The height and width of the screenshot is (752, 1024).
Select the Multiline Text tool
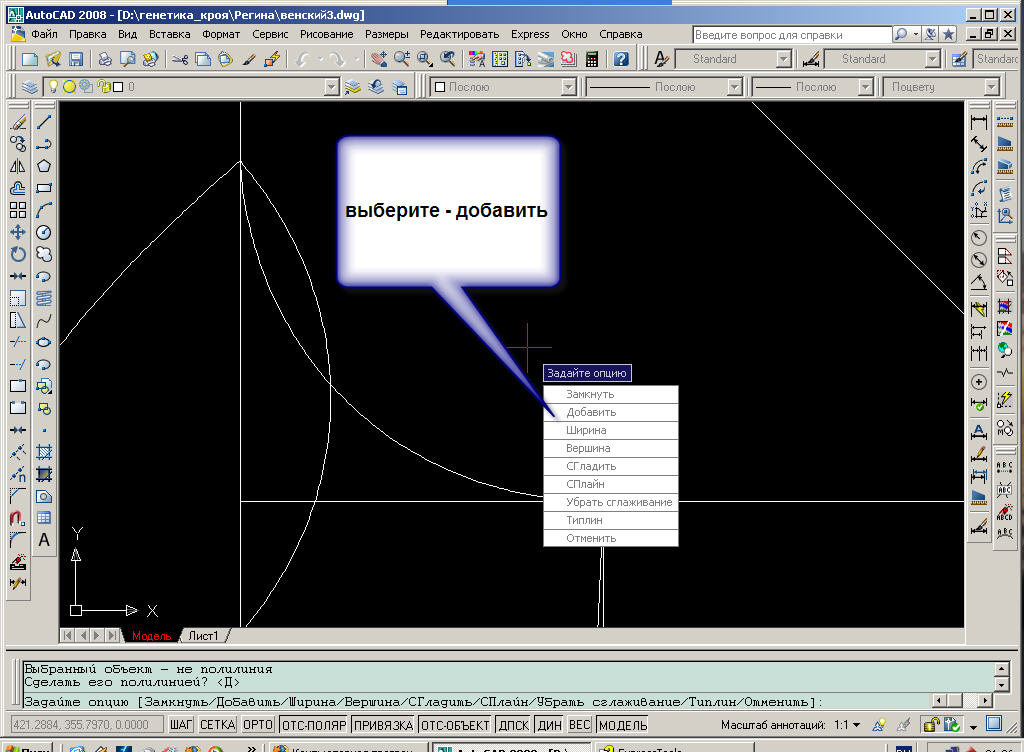[x=44, y=540]
